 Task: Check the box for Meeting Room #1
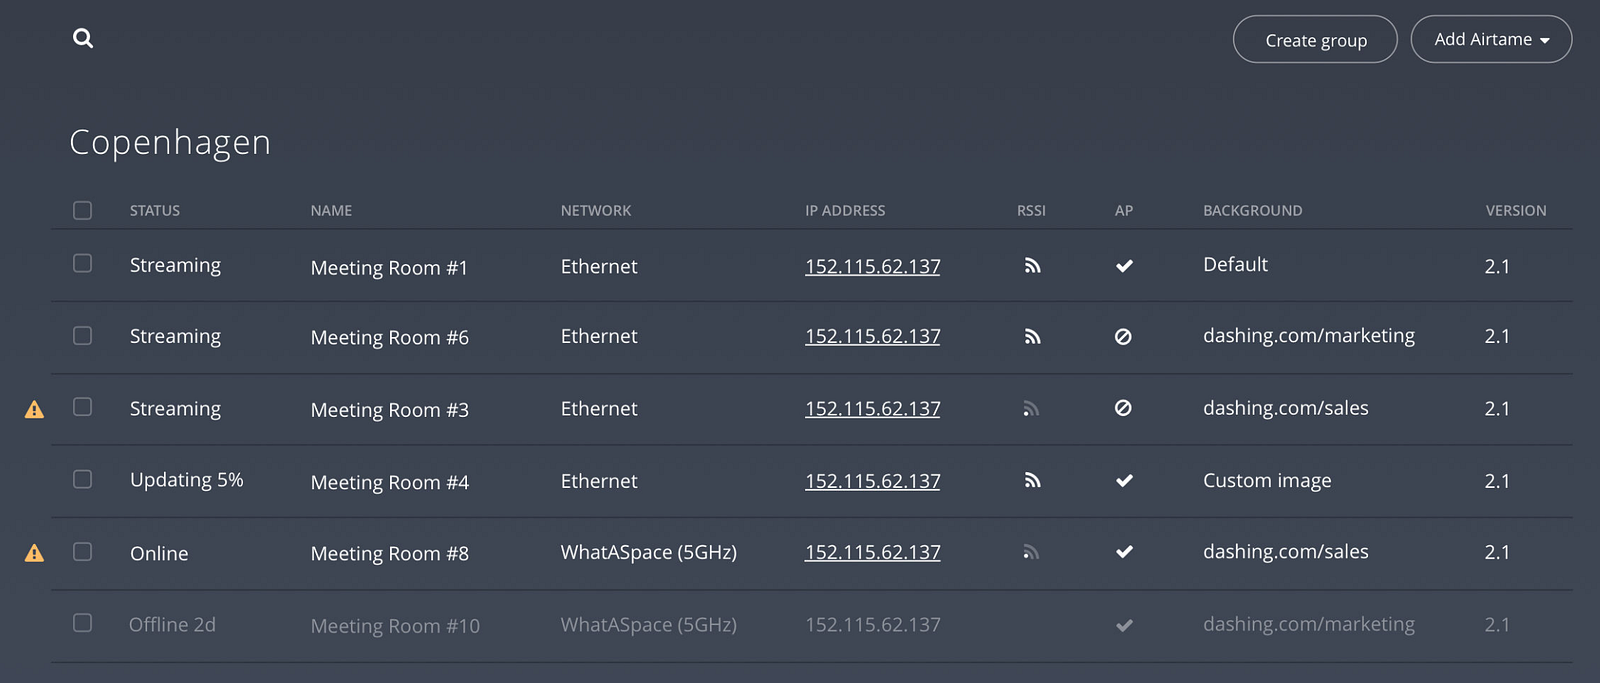82,263
